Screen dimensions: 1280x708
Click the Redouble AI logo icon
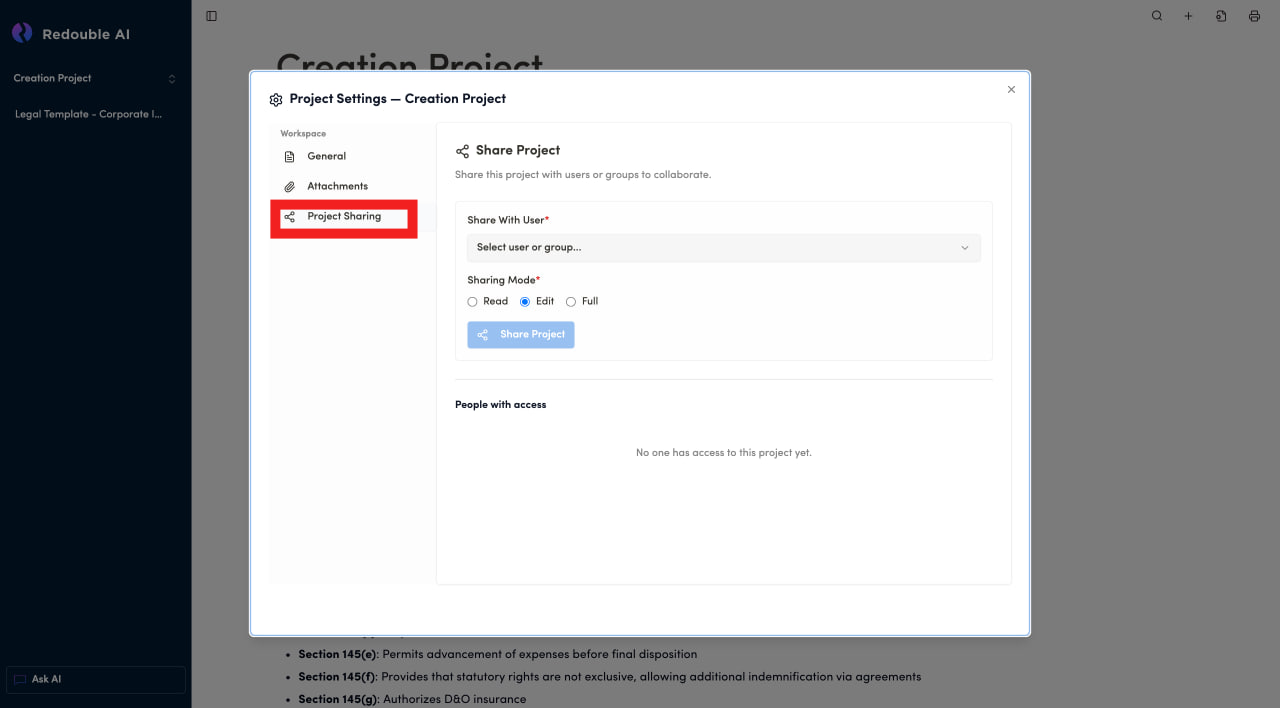tap(22, 34)
